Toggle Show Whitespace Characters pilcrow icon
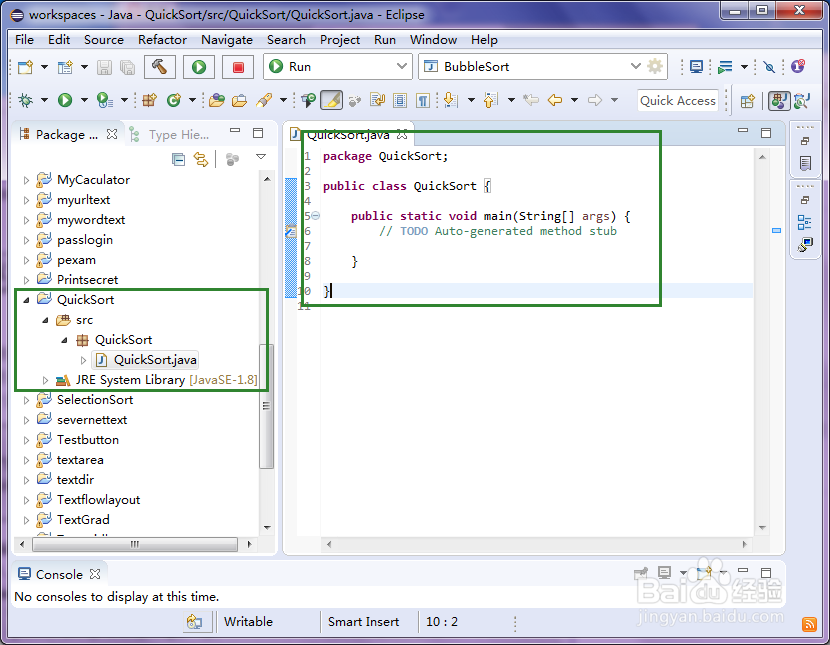Viewport: 830px width, 645px height. (x=422, y=100)
